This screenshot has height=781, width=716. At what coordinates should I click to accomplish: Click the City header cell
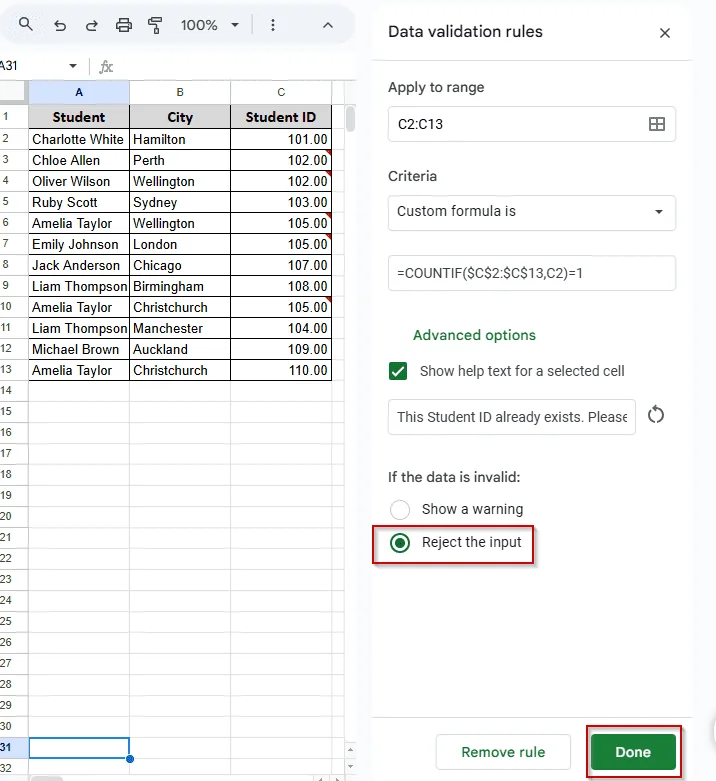(x=180, y=117)
